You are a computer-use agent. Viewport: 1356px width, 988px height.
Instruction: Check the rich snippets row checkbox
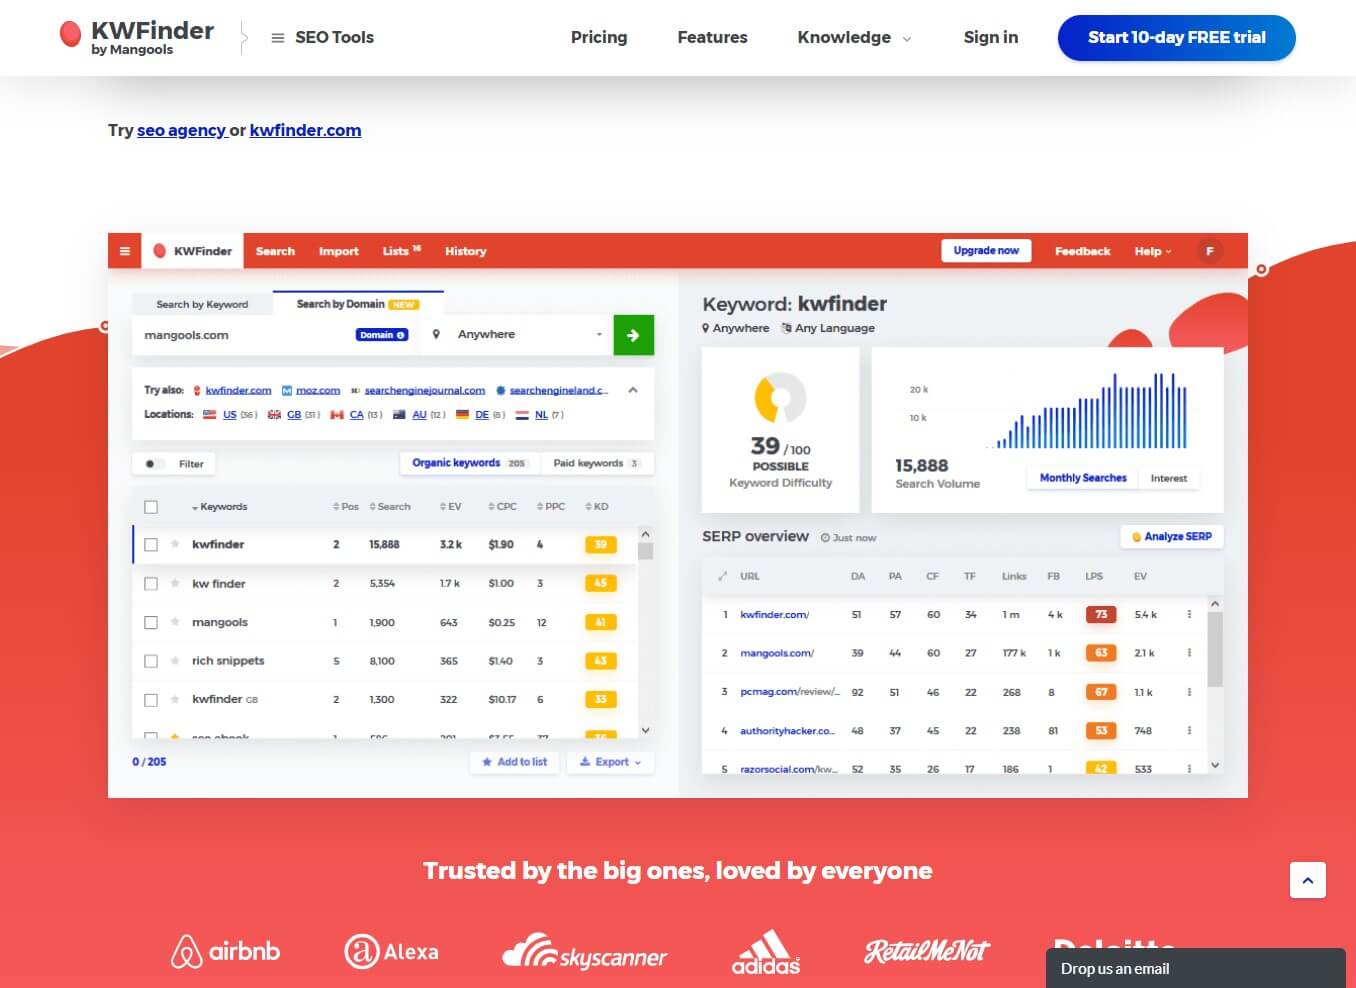pyautogui.click(x=151, y=661)
